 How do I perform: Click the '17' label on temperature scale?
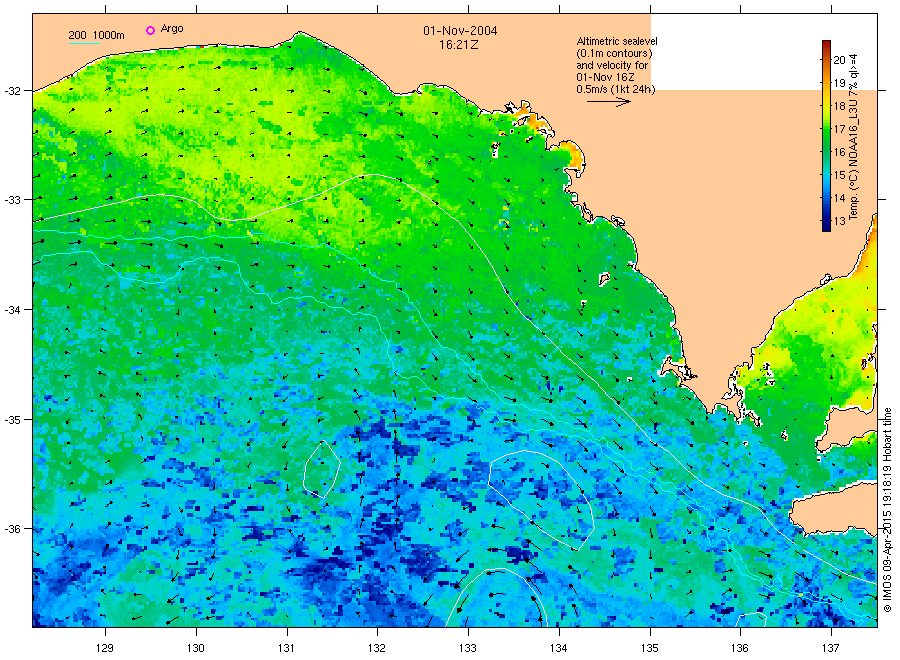point(839,129)
